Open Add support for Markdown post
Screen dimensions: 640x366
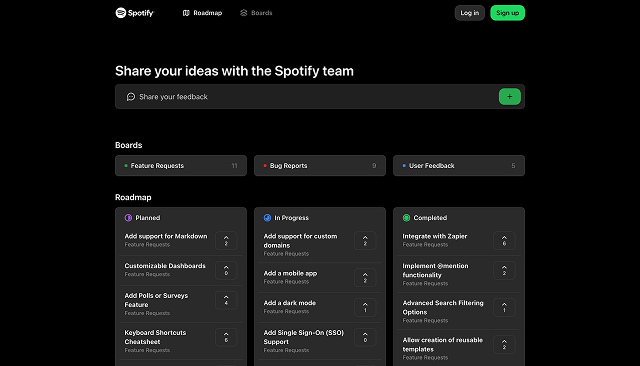tap(166, 236)
